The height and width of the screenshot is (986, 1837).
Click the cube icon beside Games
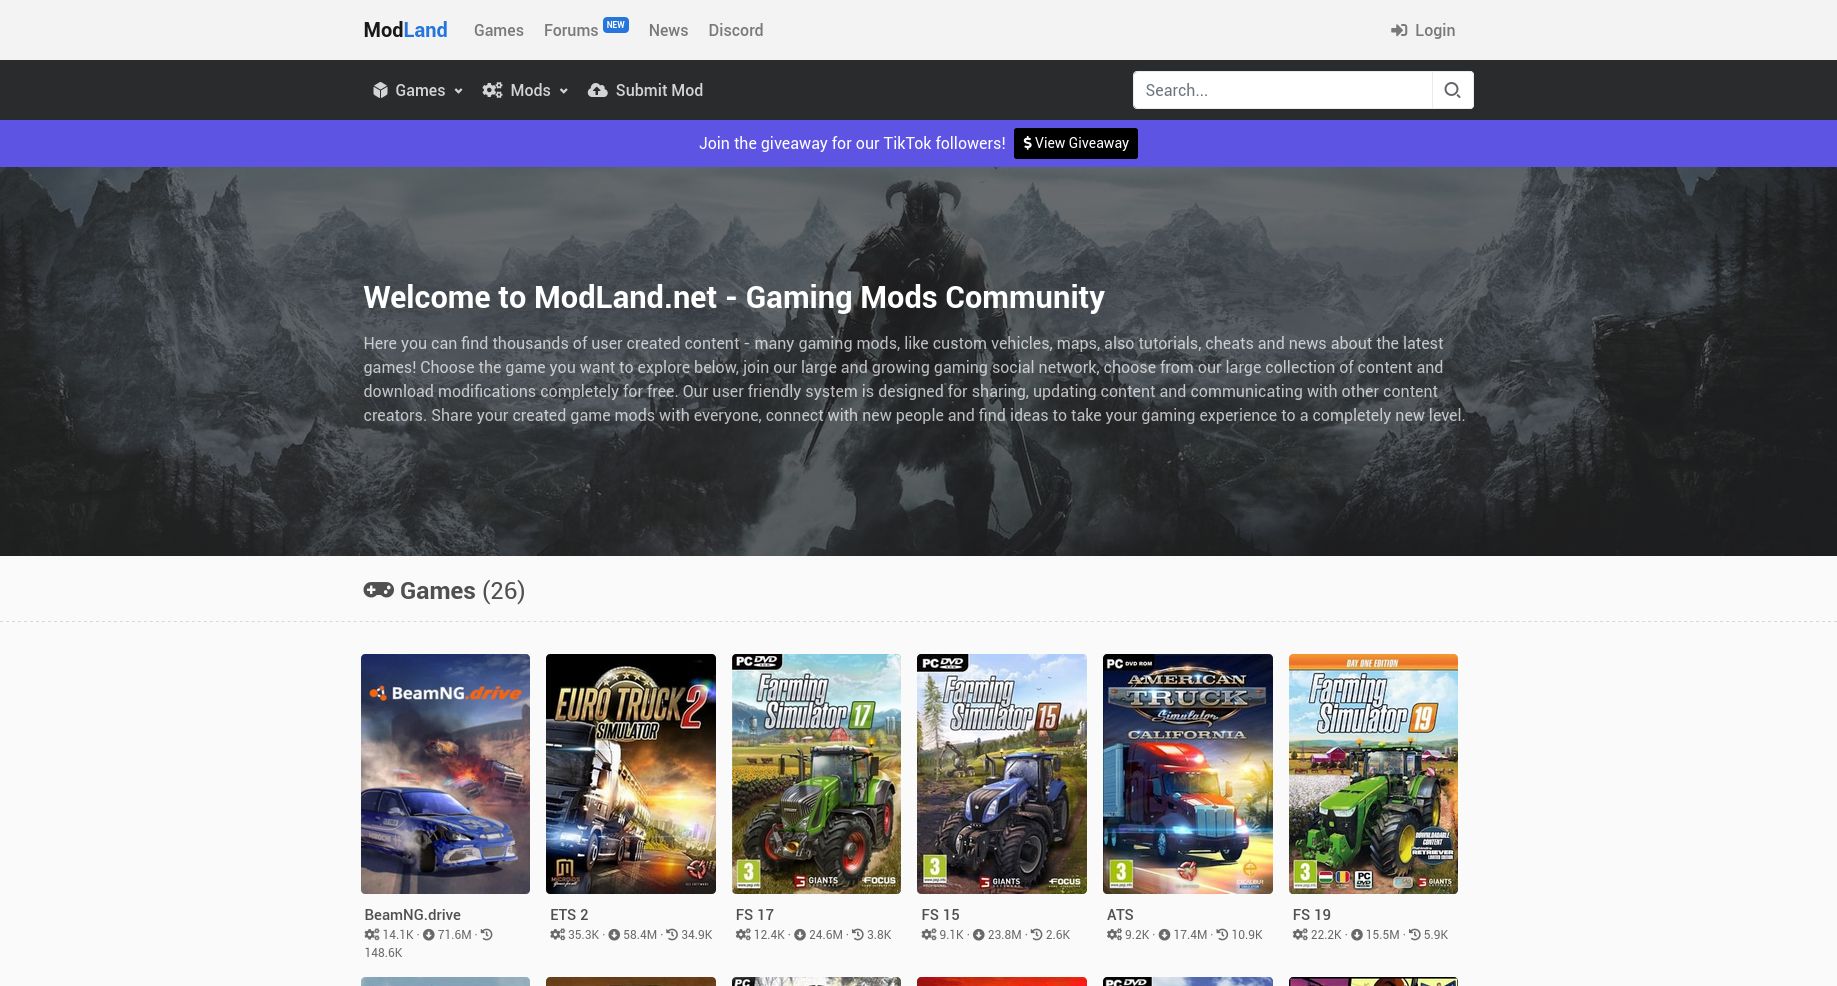(x=380, y=90)
